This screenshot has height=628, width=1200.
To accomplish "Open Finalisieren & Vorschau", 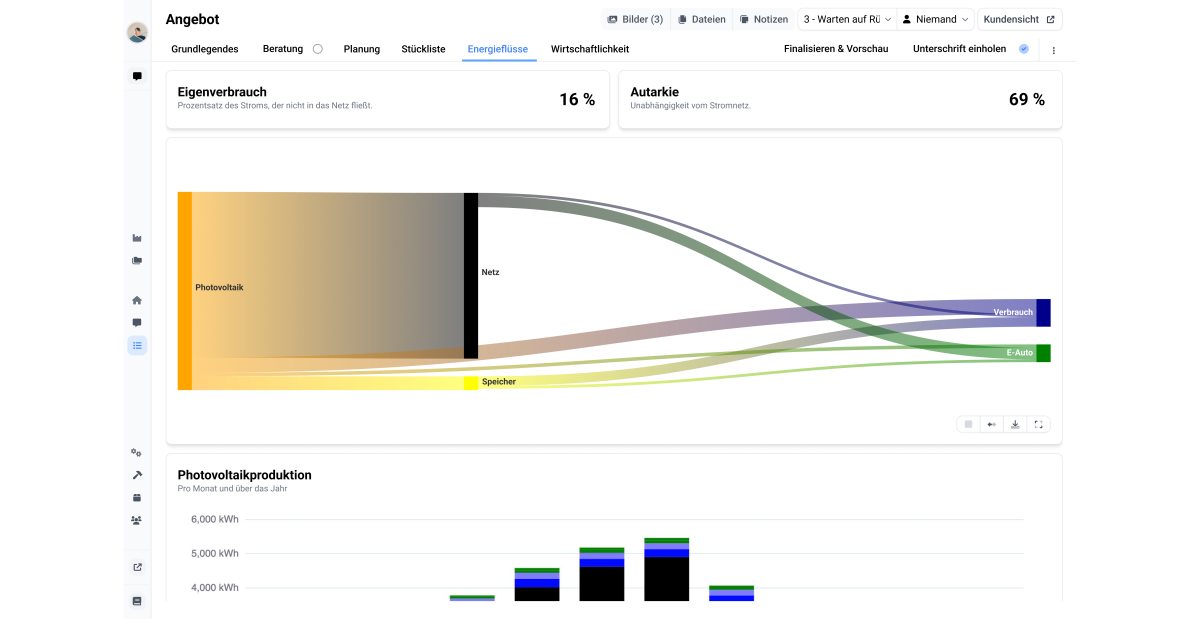I will tap(836, 49).
